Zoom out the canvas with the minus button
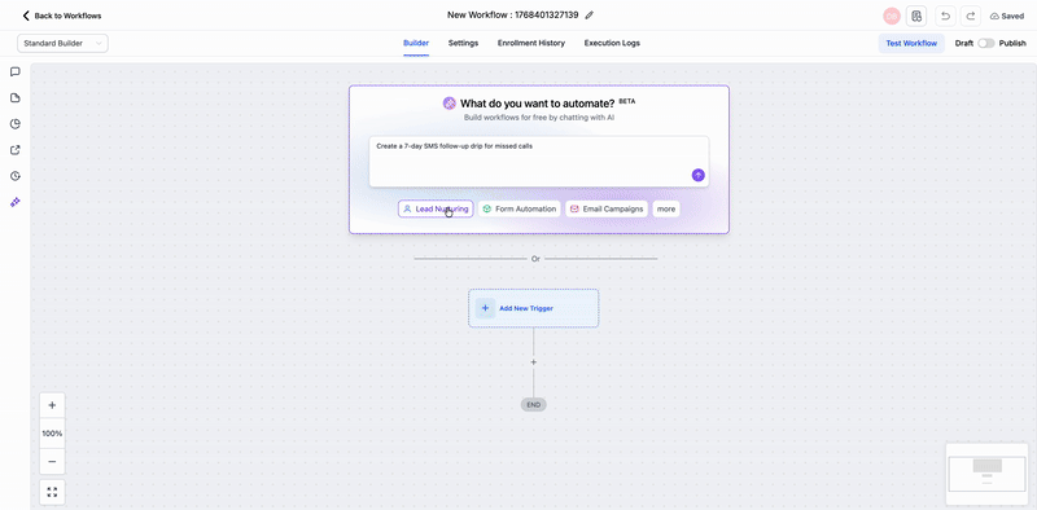The width and height of the screenshot is (1037, 510). (52, 462)
